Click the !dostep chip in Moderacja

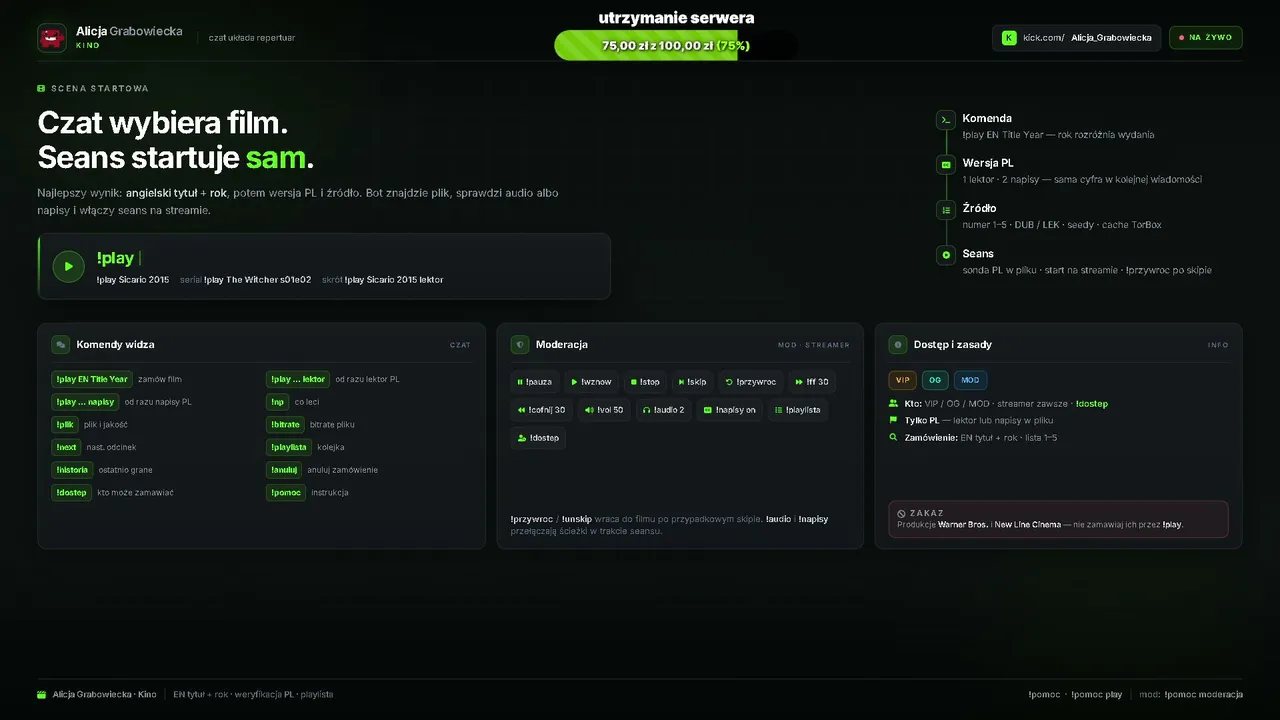coord(538,438)
